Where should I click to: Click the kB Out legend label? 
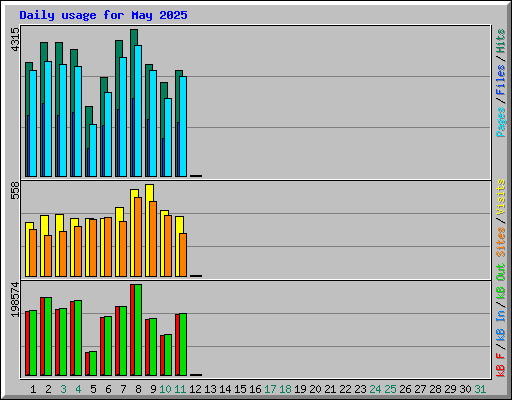point(500,282)
